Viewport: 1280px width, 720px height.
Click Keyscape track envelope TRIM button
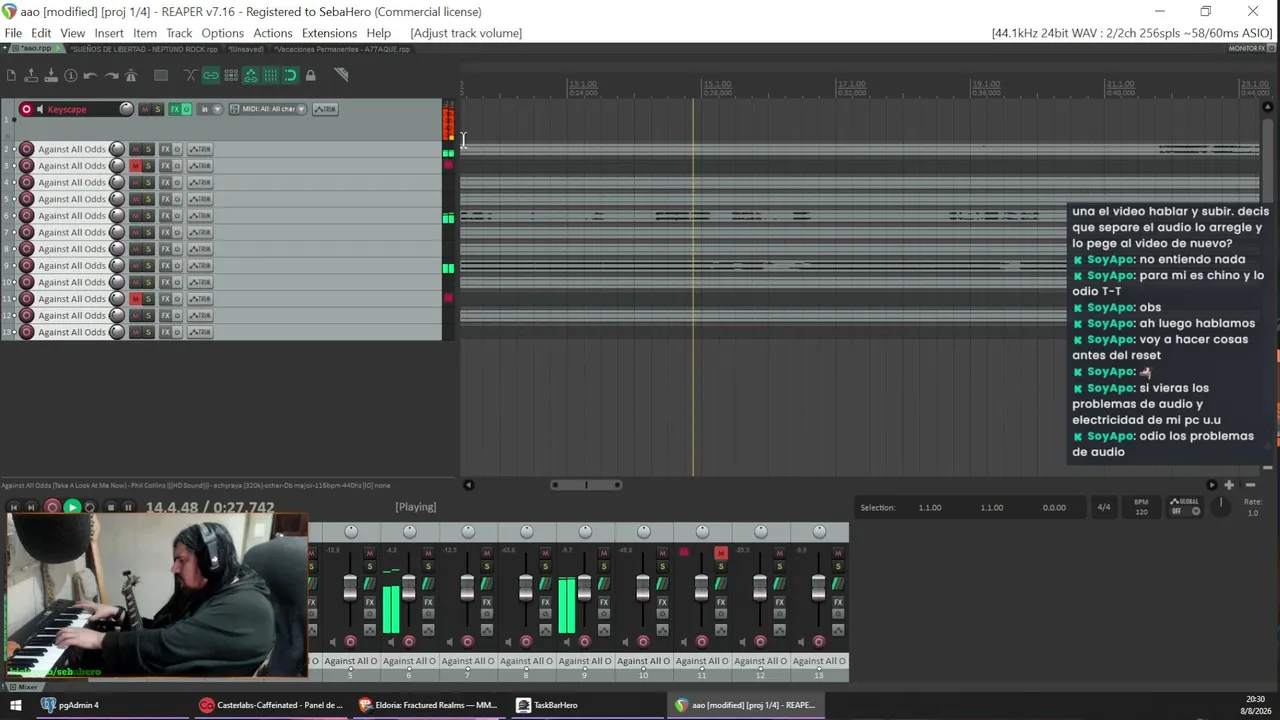tap(325, 109)
